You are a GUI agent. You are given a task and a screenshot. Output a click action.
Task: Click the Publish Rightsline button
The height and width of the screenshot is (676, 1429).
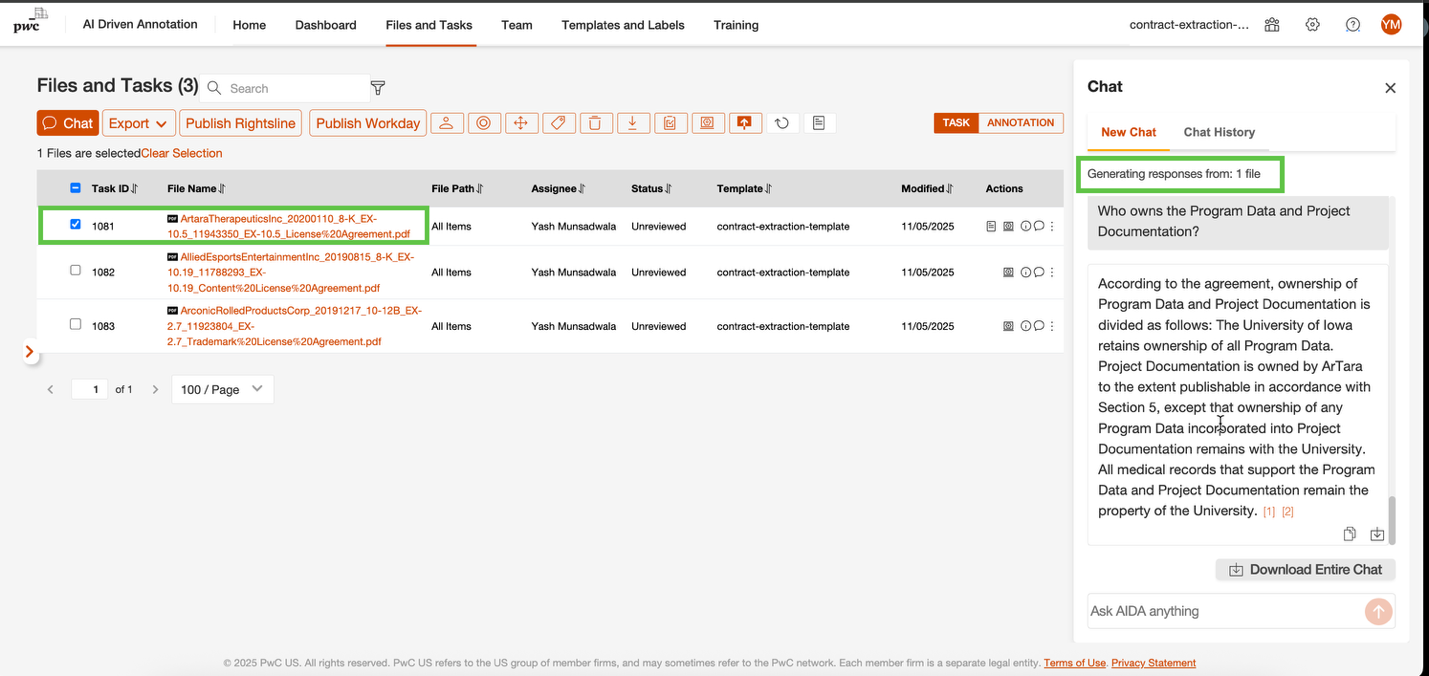tap(240, 122)
